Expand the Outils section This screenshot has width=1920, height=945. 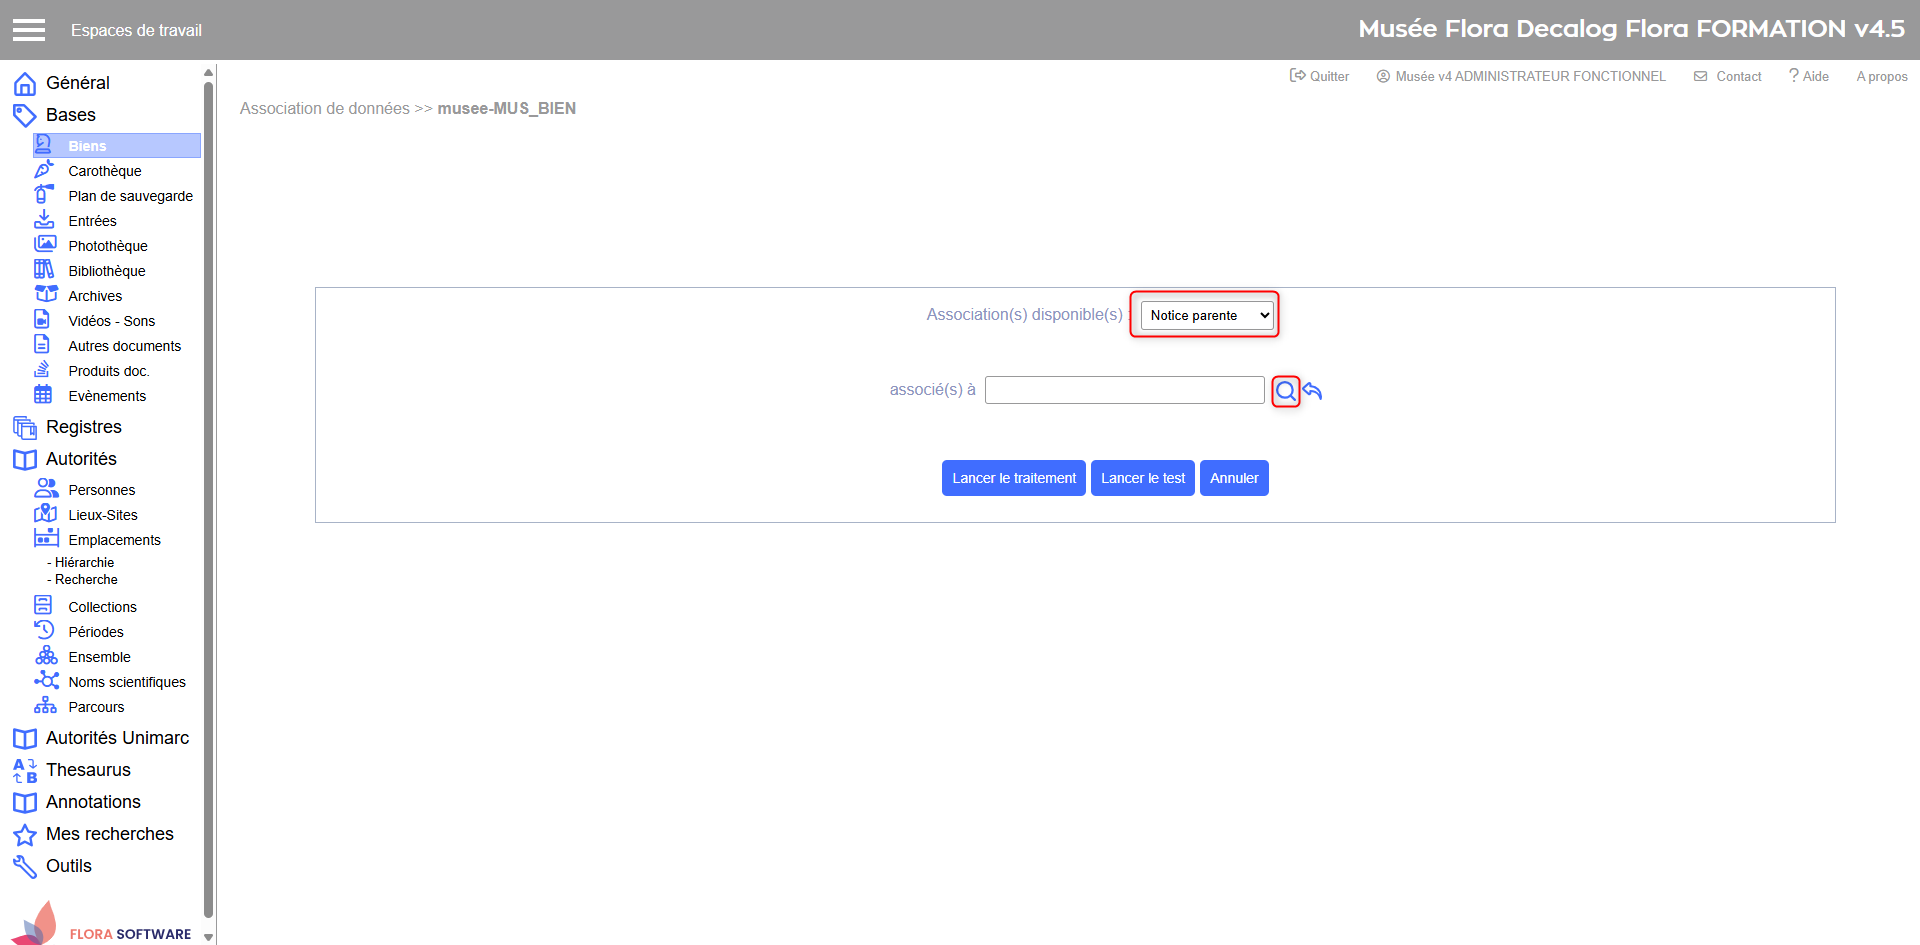68,866
